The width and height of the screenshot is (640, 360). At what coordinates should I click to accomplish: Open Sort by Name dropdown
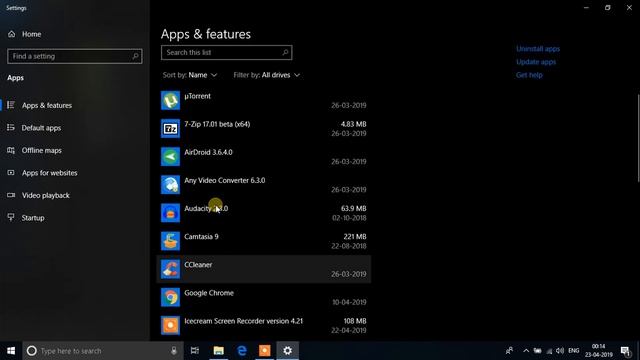190,75
